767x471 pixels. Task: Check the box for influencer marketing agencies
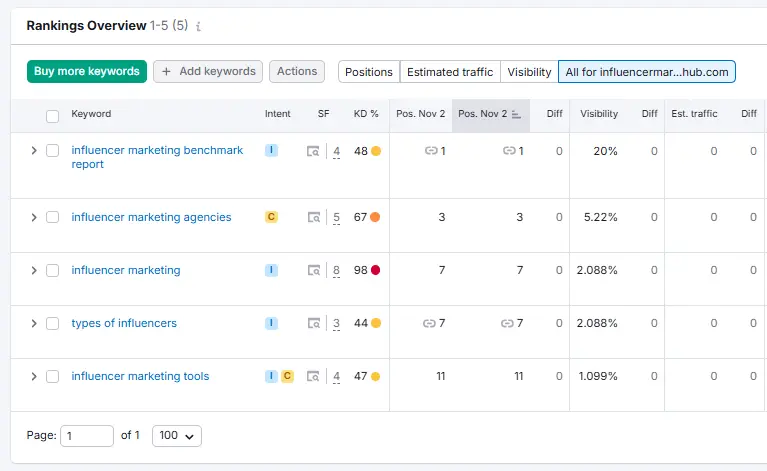pos(53,217)
